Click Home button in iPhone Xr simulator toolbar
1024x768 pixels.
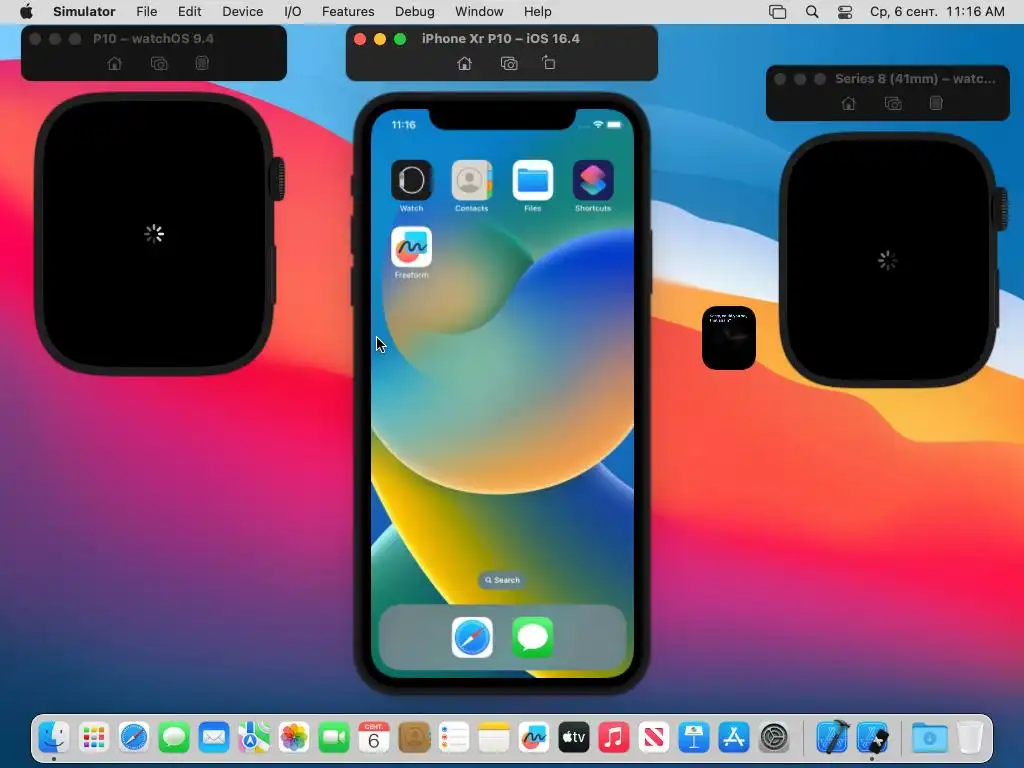pos(464,63)
